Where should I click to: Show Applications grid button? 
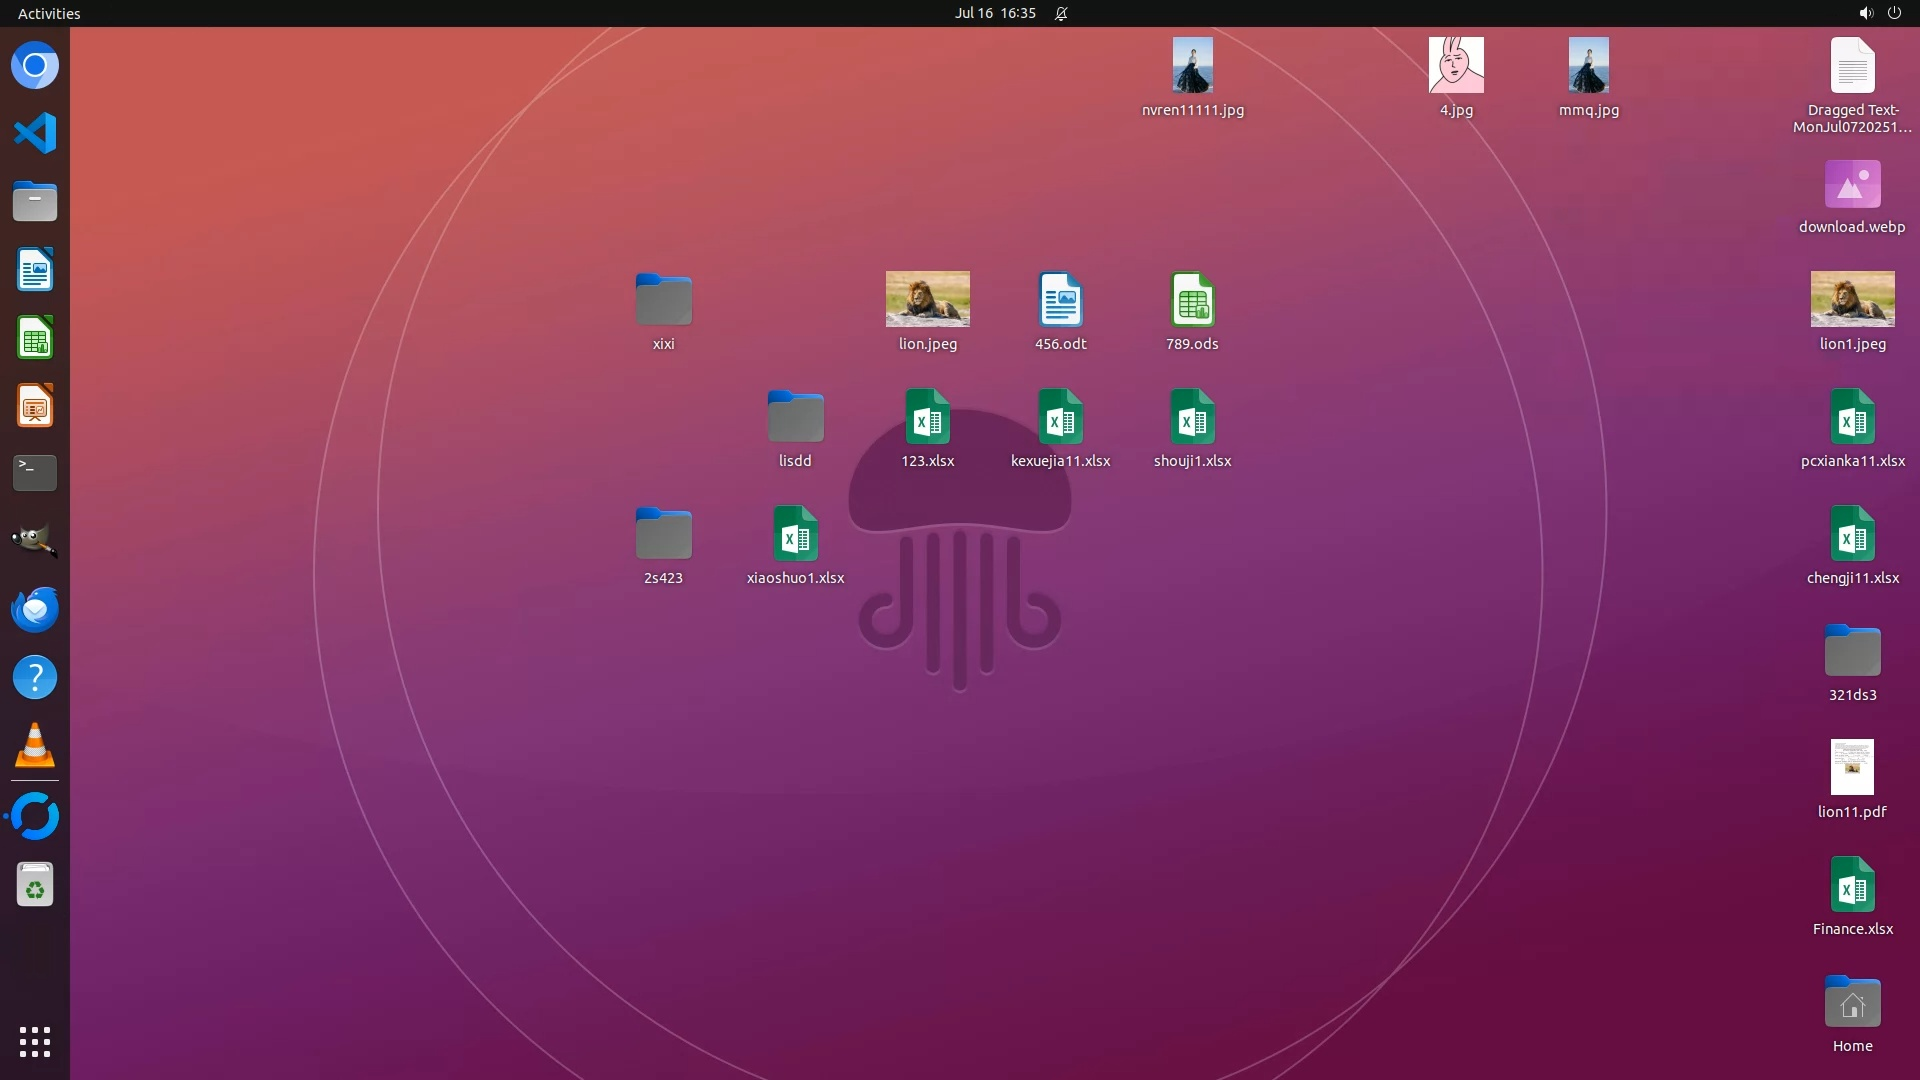click(35, 1042)
